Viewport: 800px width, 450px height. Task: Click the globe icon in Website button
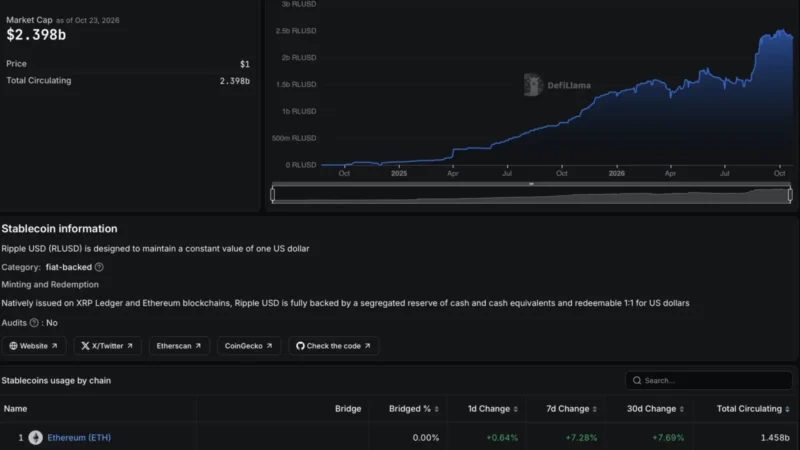pos(13,346)
